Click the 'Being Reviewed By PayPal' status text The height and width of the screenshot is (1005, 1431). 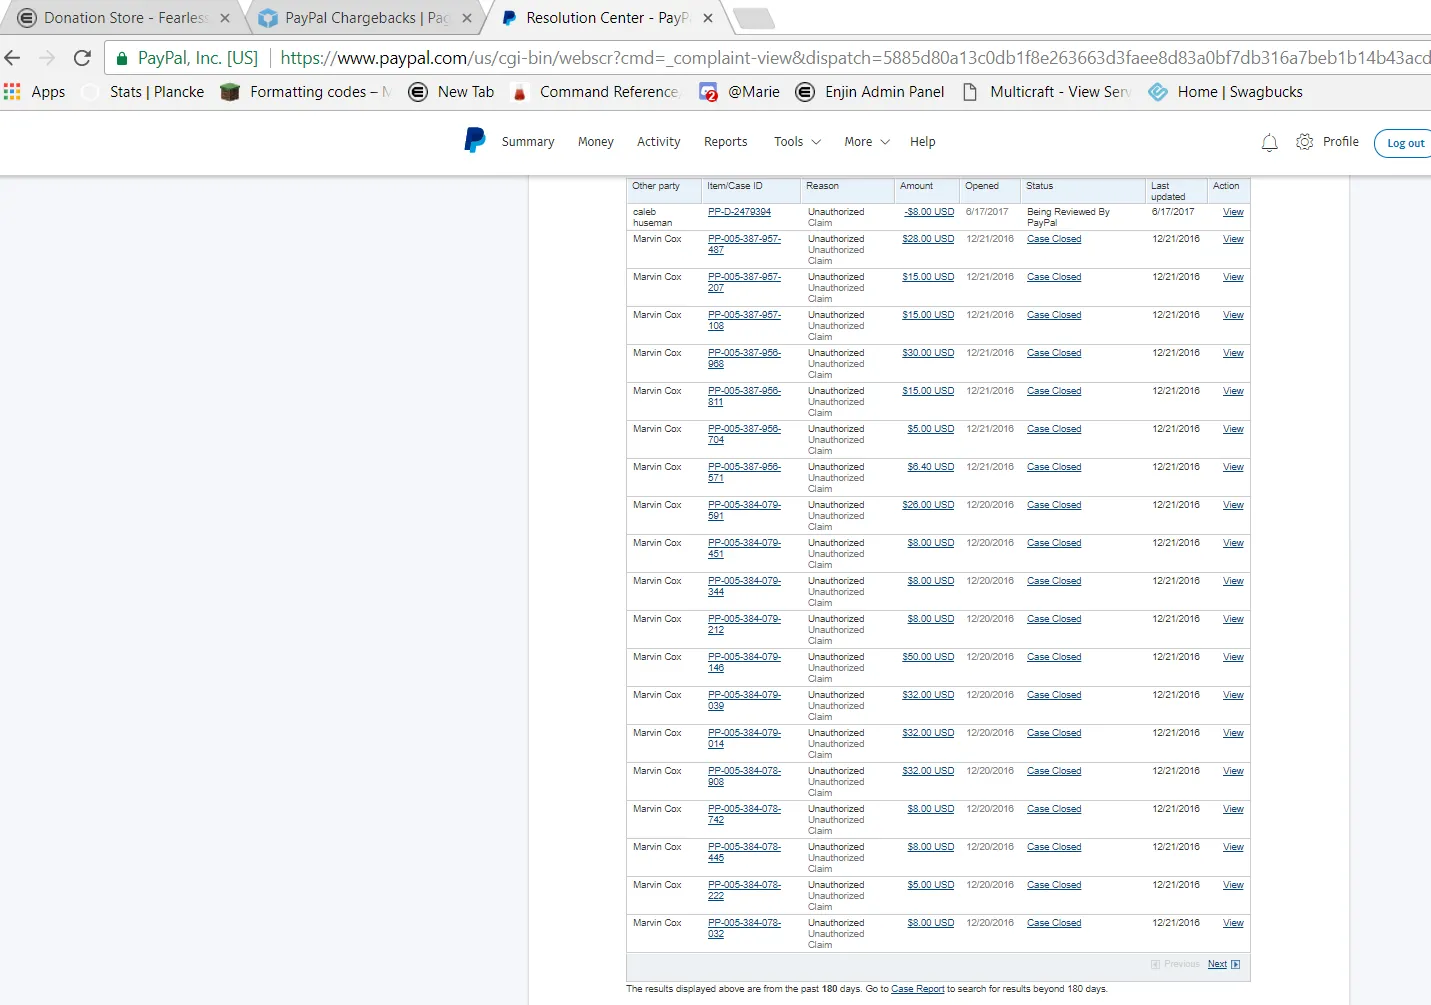1068,217
